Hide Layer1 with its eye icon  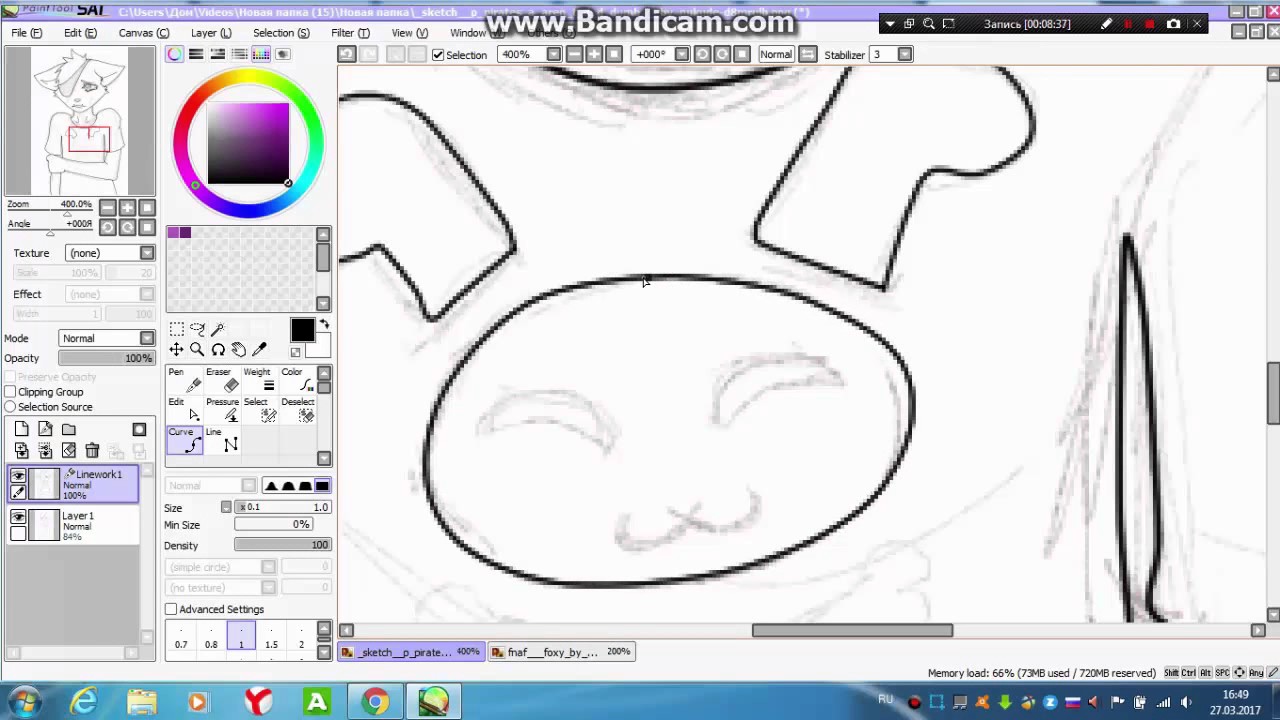[x=18, y=517]
